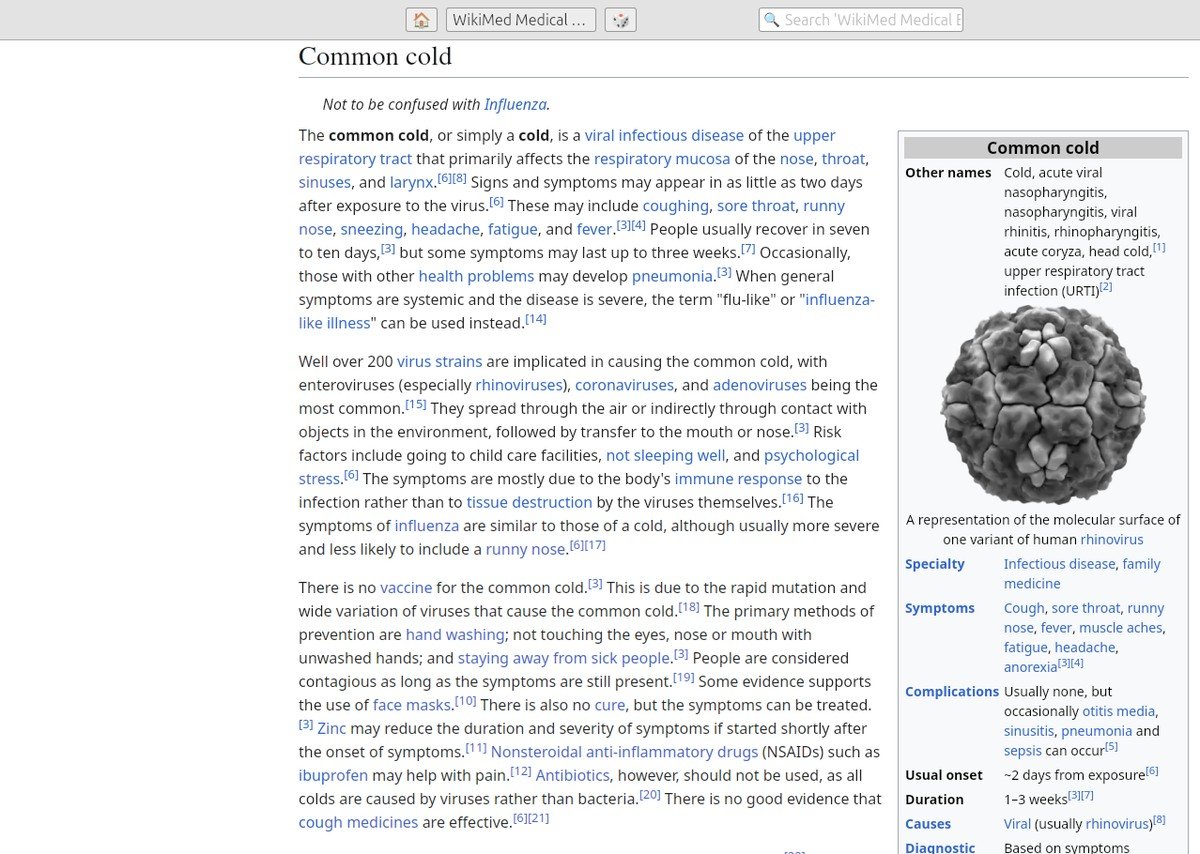
Task: Jump to citation [20] after bacteria
Action: pos(650,794)
